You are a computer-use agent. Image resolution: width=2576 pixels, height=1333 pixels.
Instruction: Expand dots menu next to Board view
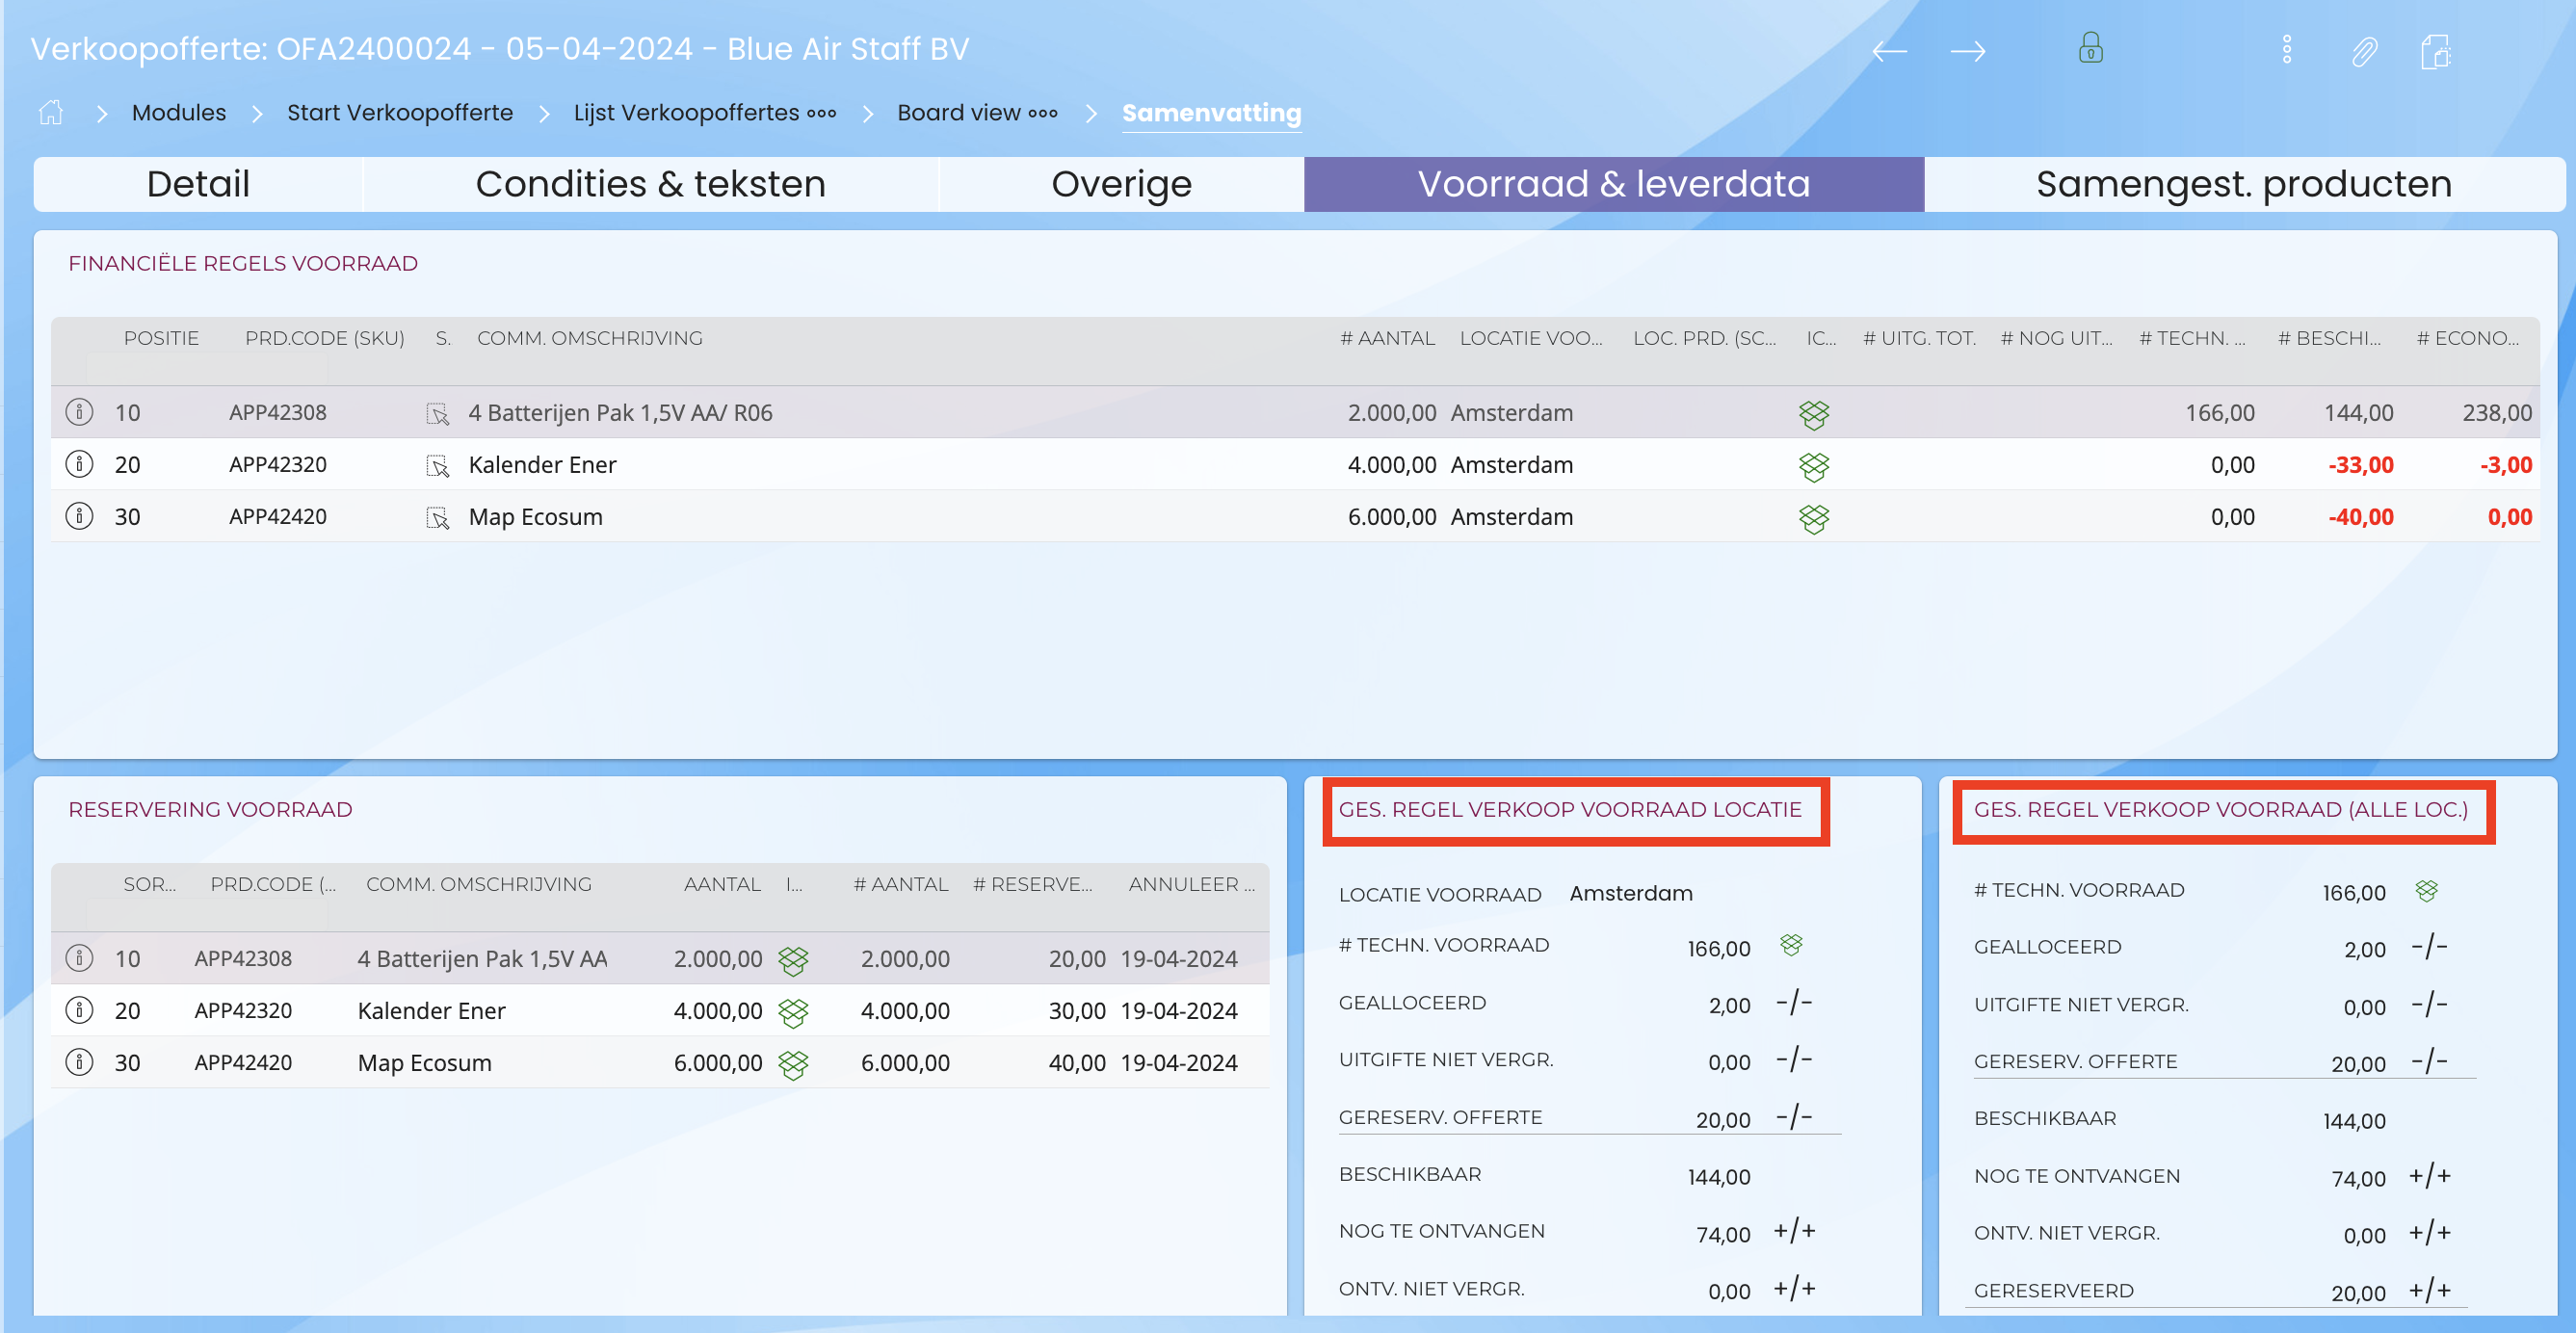(1043, 113)
